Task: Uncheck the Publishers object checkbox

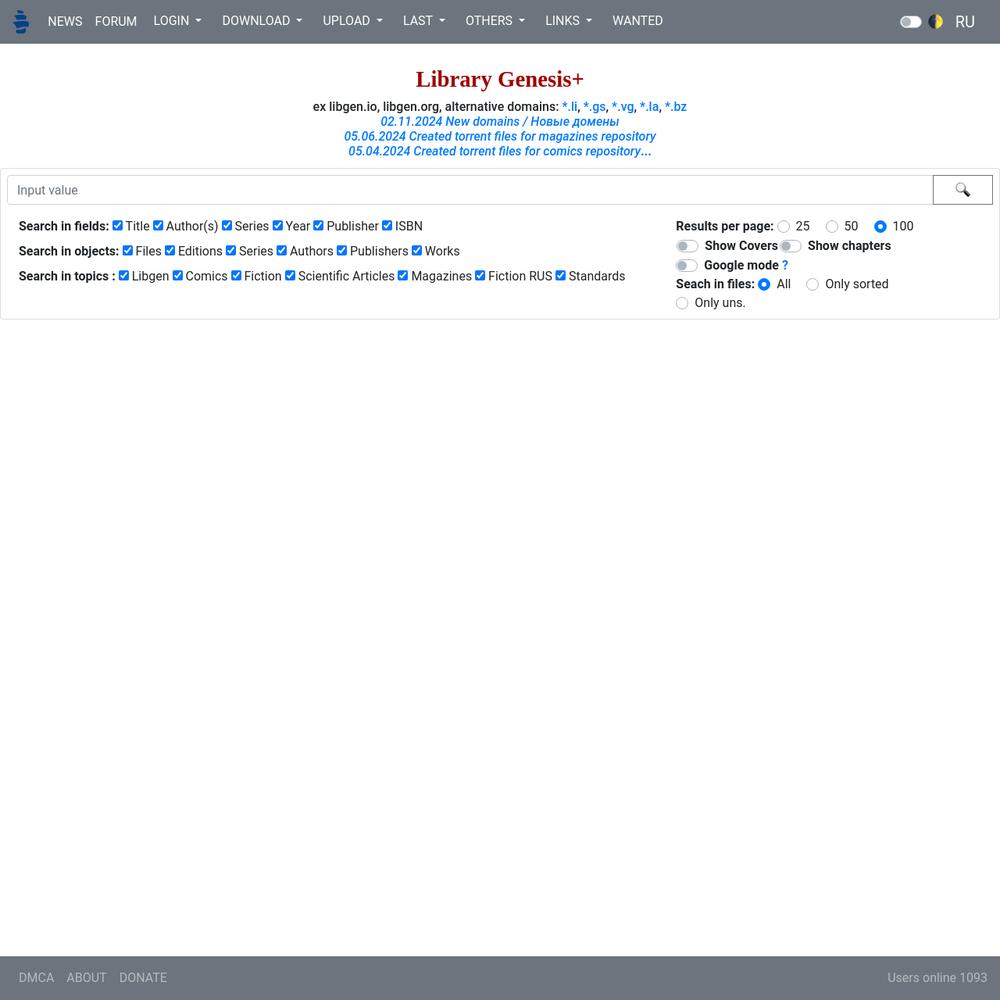Action: (x=342, y=251)
